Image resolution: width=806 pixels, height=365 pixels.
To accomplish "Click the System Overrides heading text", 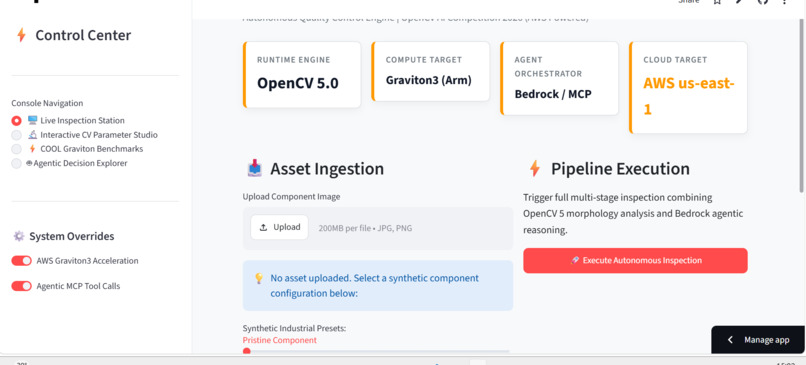I will point(71,236).
